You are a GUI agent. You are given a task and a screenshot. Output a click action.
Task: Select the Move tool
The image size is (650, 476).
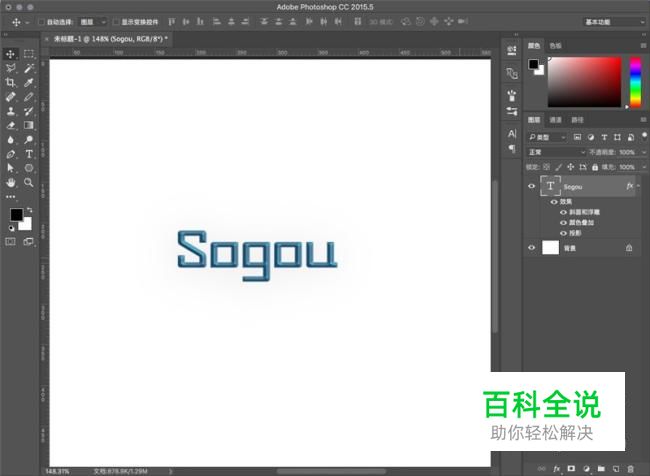[10, 54]
